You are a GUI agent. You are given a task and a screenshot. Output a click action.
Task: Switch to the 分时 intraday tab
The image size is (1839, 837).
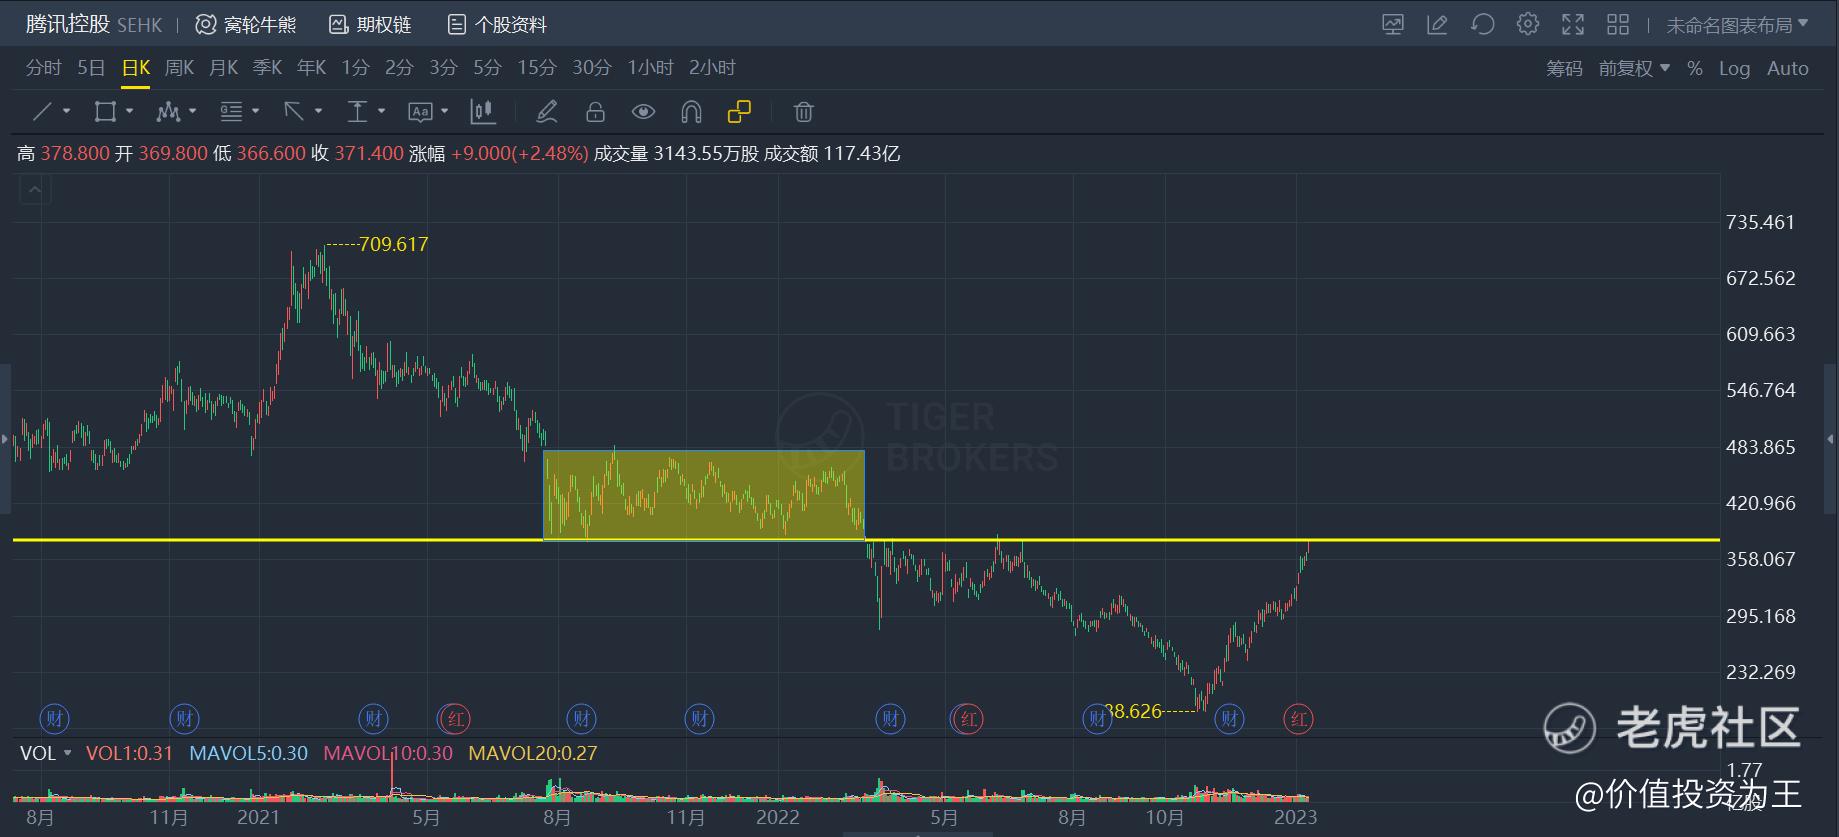pyautogui.click(x=43, y=68)
